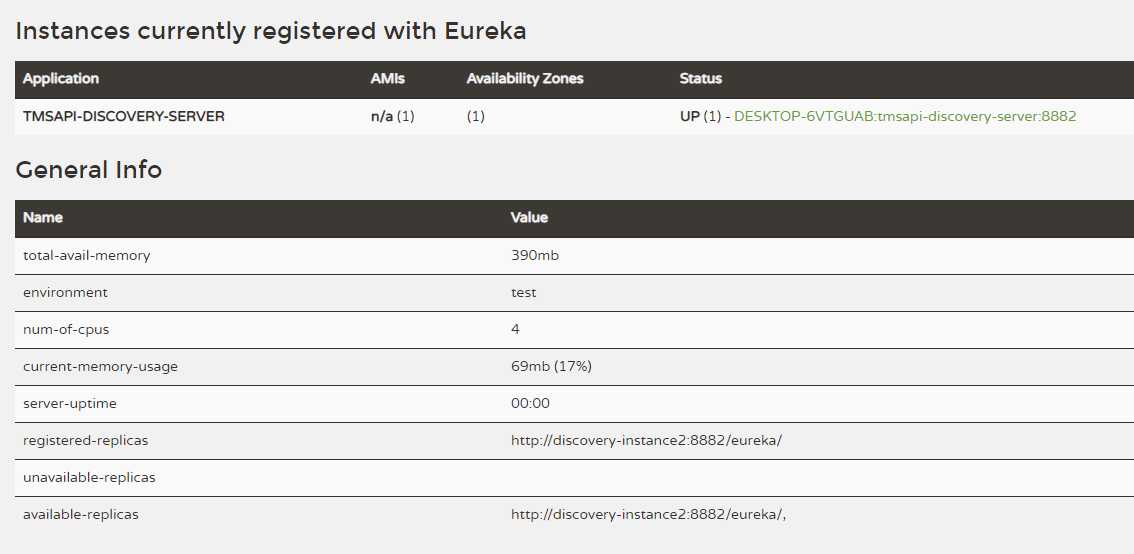Select the Name column header

[43, 217]
